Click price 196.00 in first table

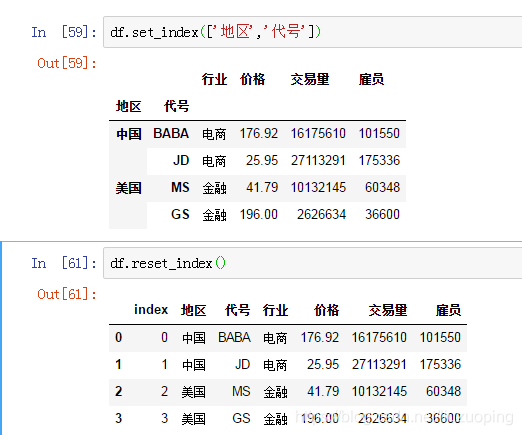pos(259,214)
